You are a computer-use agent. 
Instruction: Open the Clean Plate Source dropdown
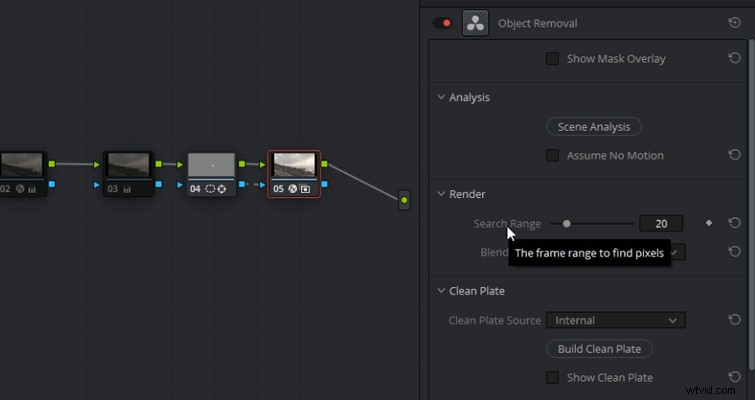(616, 320)
